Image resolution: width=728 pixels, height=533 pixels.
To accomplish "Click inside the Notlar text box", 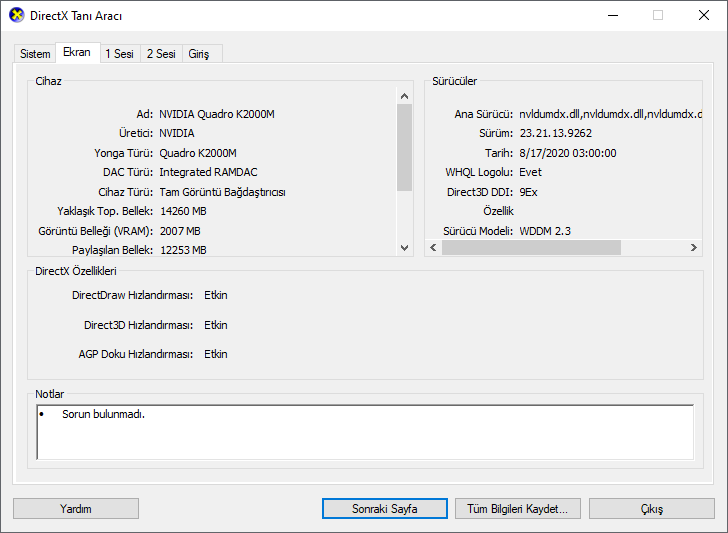I will point(365,432).
